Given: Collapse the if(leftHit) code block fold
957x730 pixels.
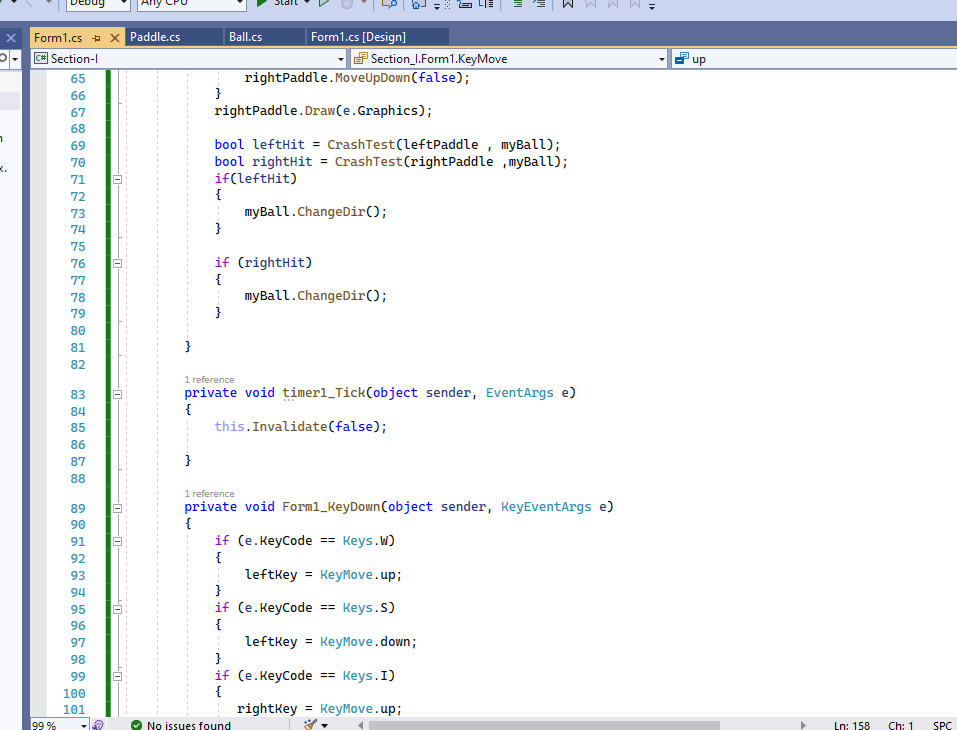Looking at the screenshot, I should pyautogui.click(x=117, y=179).
